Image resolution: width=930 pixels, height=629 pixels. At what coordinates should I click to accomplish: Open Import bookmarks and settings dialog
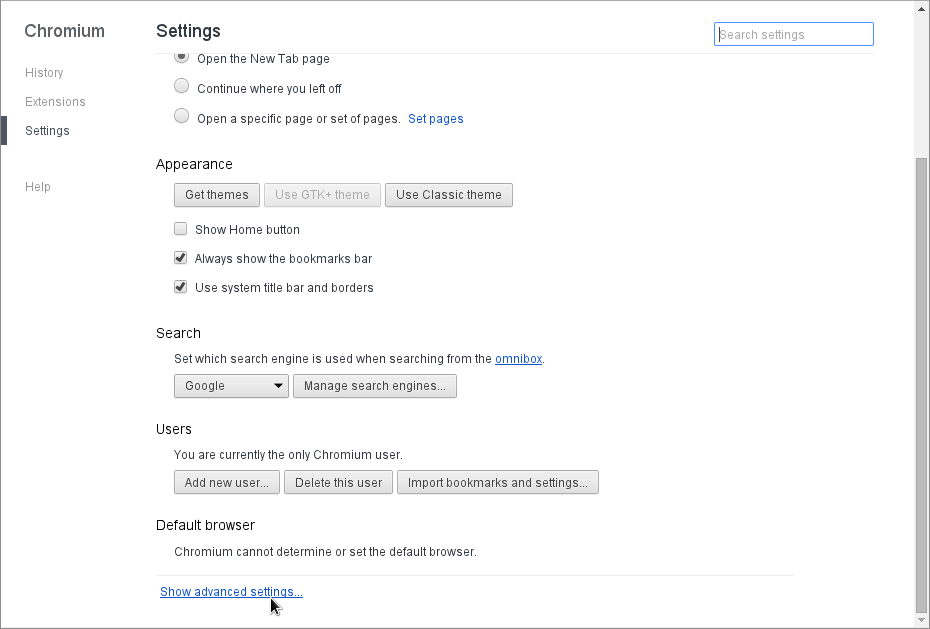[498, 483]
